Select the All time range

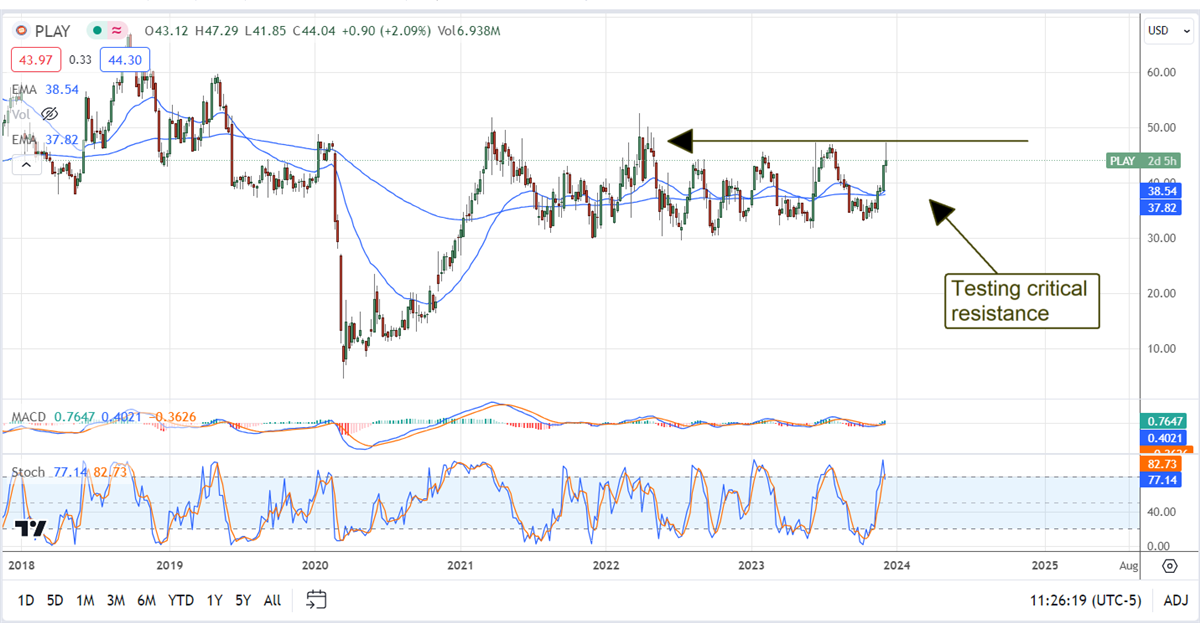pyautogui.click(x=272, y=600)
